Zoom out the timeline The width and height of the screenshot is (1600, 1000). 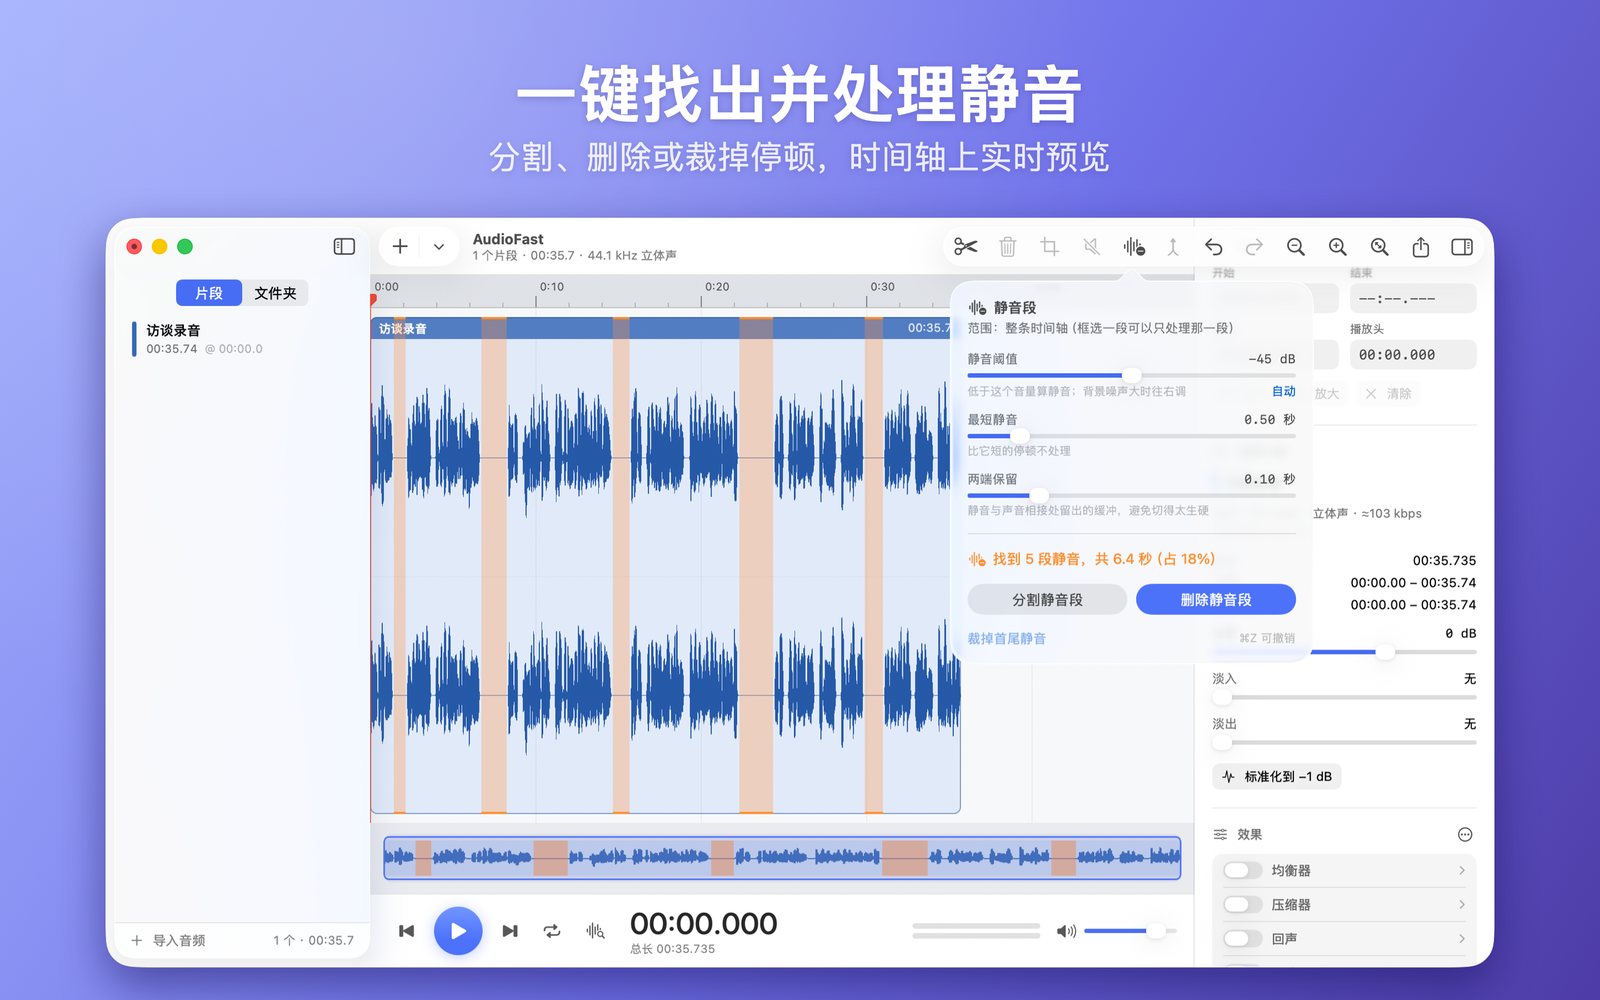tap(1296, 246)
